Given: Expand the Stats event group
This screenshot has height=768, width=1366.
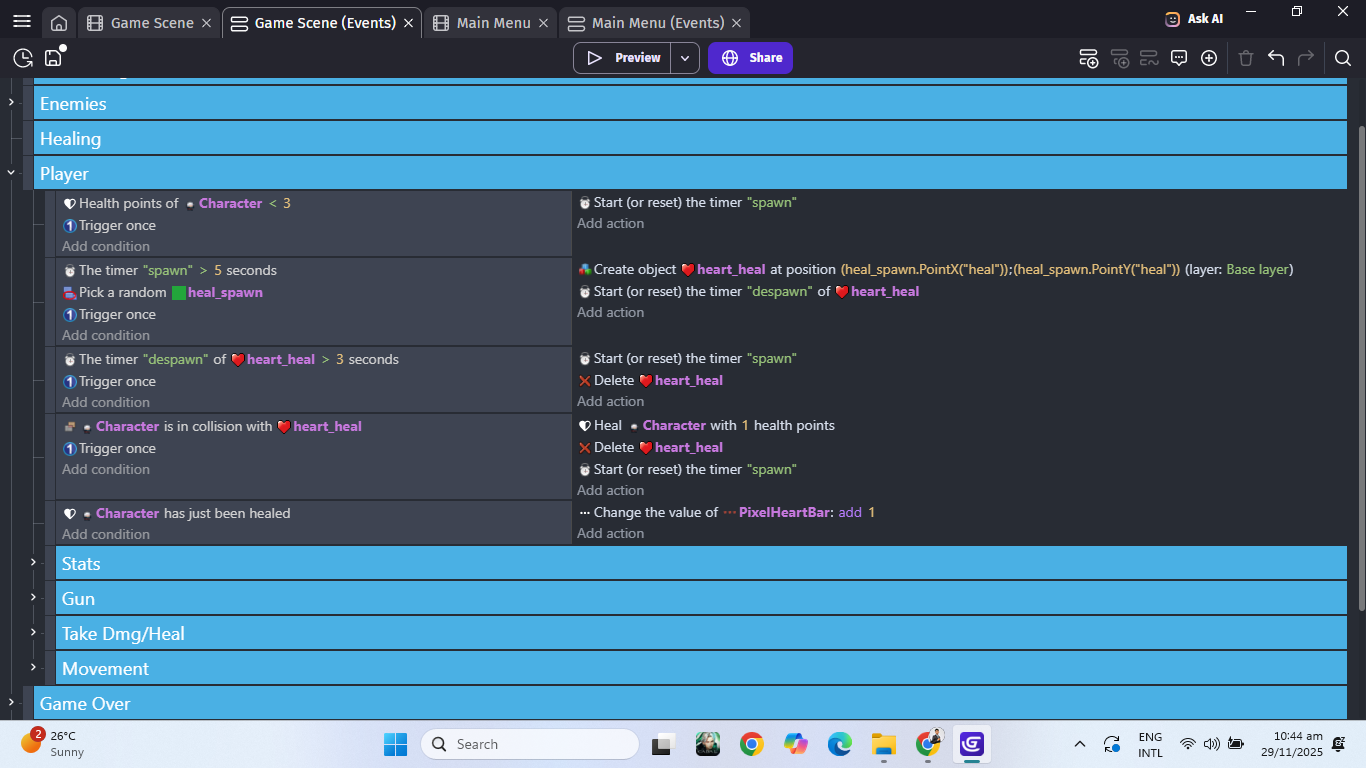Looking at the screenshot, I should [x=33, y=563].
